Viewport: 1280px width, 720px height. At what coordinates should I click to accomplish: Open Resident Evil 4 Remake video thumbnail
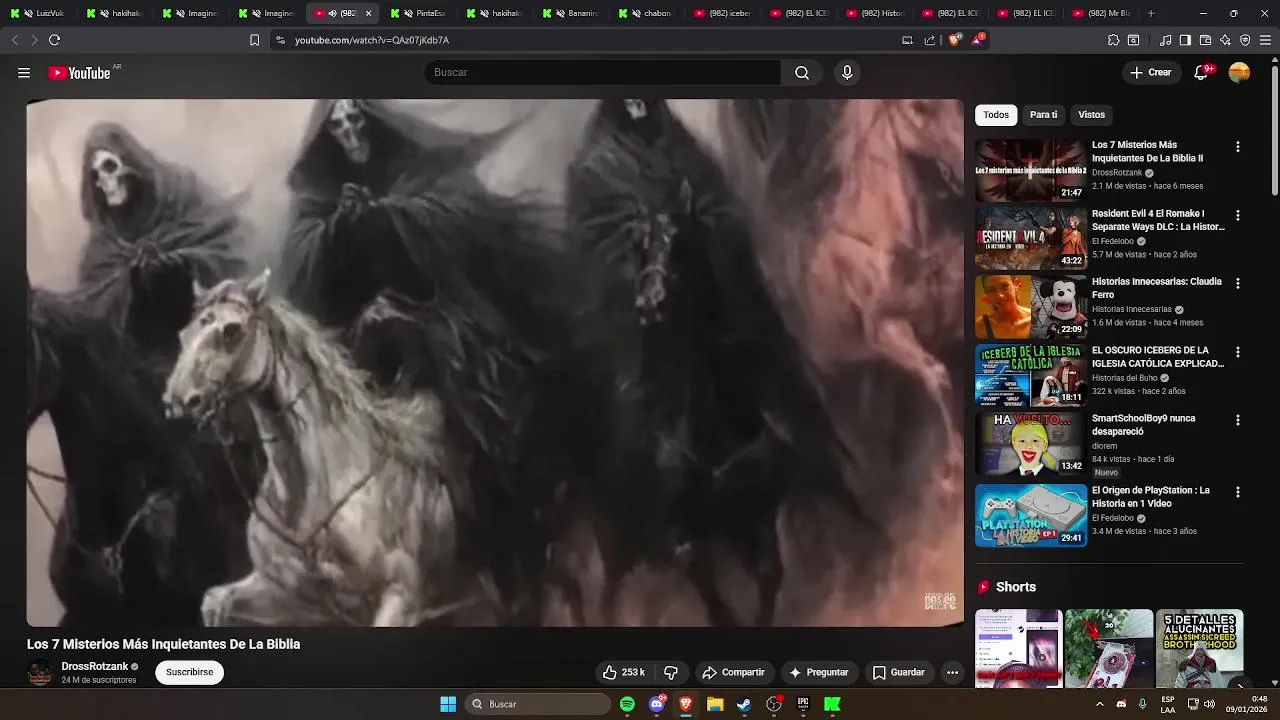(1031, 238)
